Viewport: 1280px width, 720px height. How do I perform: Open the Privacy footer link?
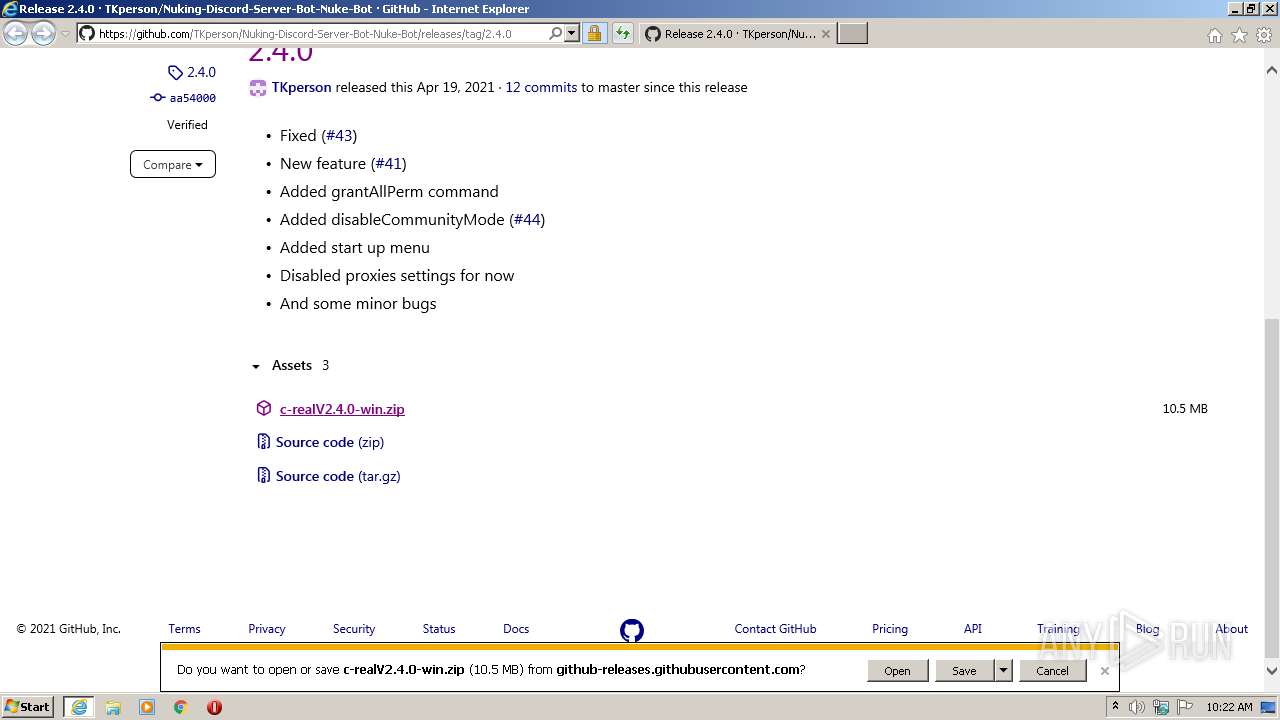(x=267, y=629)
